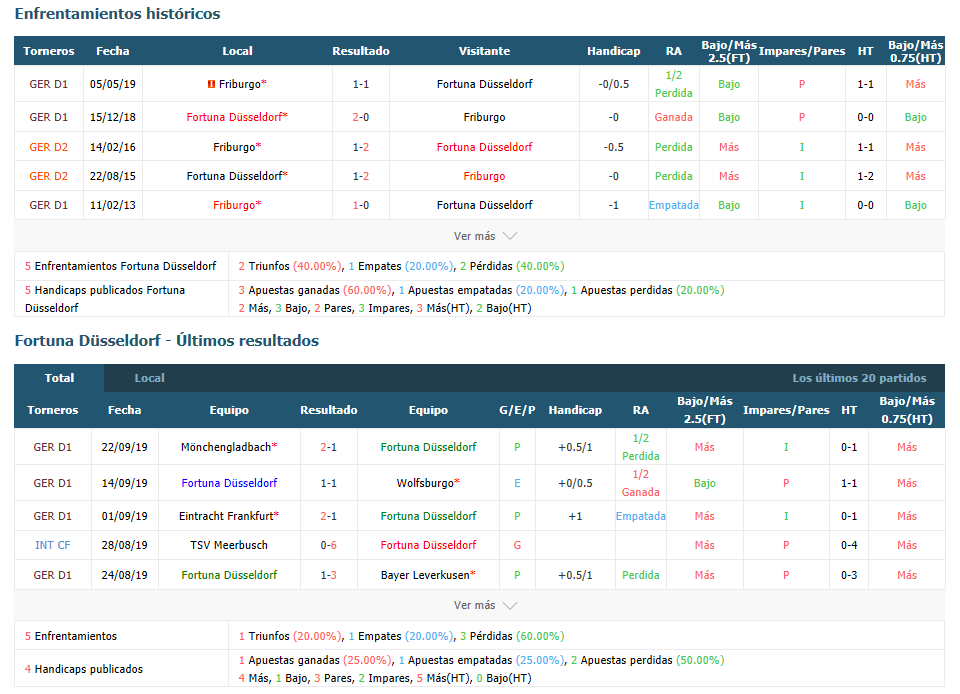Click the 22/08/15 date cell

point(113,176)
